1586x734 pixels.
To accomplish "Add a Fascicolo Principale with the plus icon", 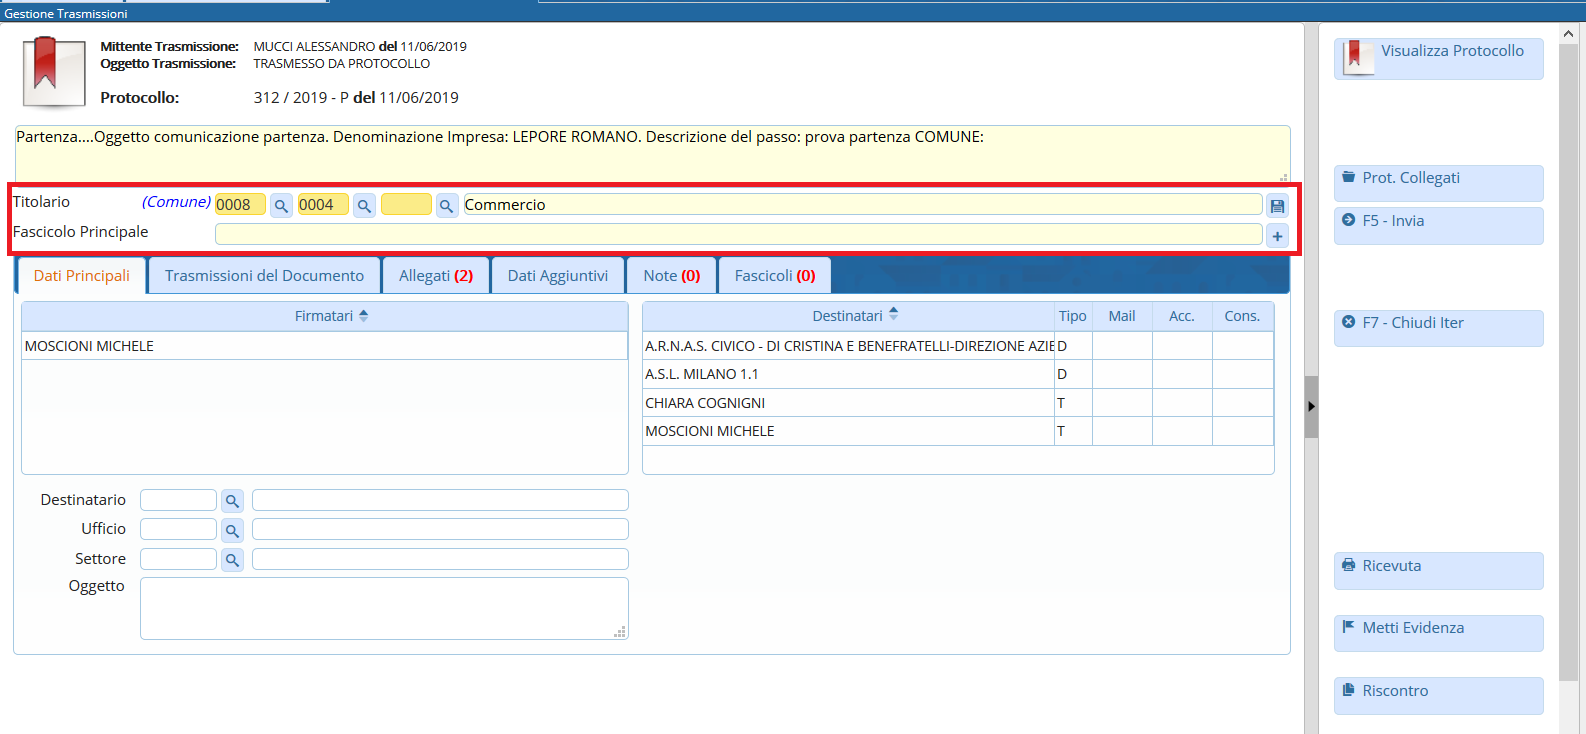I will (x=1277, y=236).
